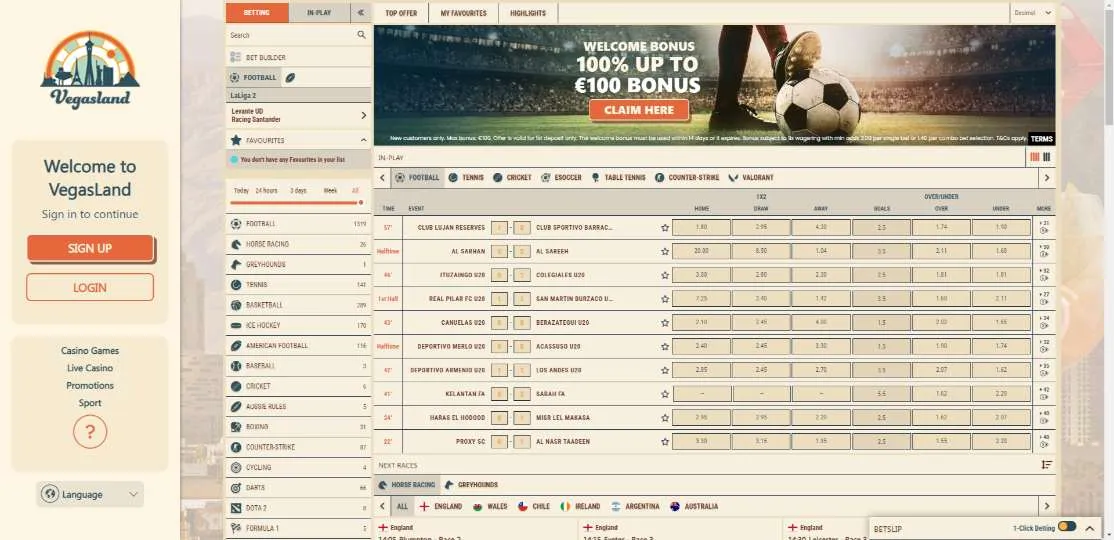Open Darts in sports list

click(x=298, y=488)
